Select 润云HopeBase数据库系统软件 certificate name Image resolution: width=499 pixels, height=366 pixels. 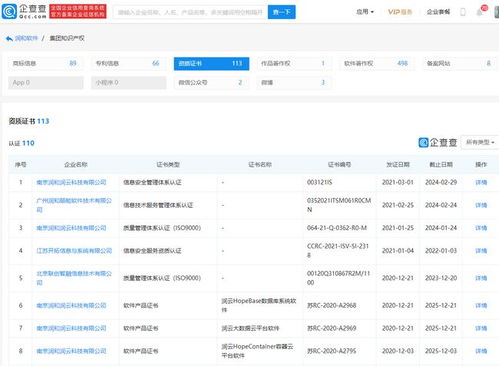(259, 305)
